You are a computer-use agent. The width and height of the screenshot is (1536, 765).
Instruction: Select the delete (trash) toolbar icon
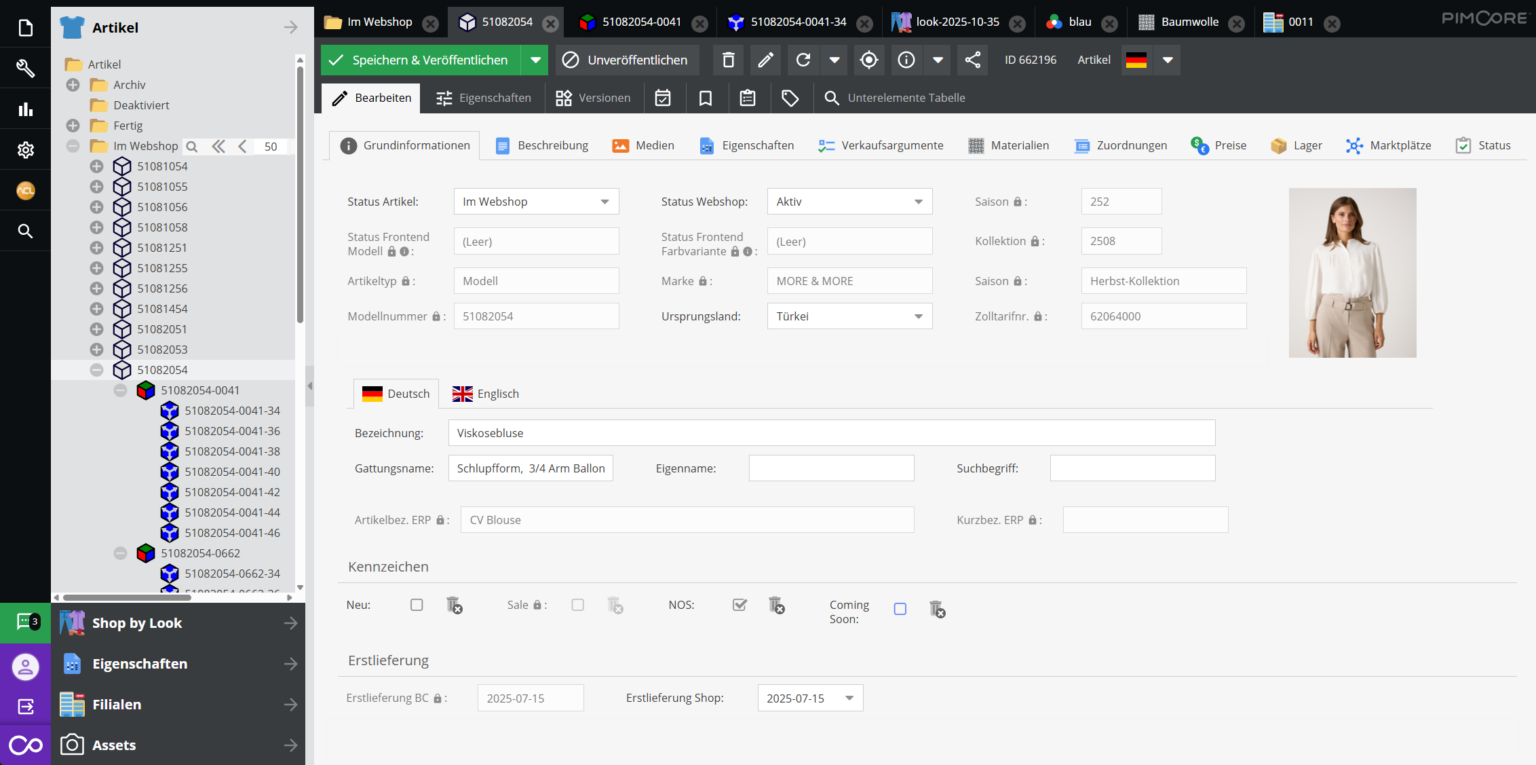[x=728, y=60]
